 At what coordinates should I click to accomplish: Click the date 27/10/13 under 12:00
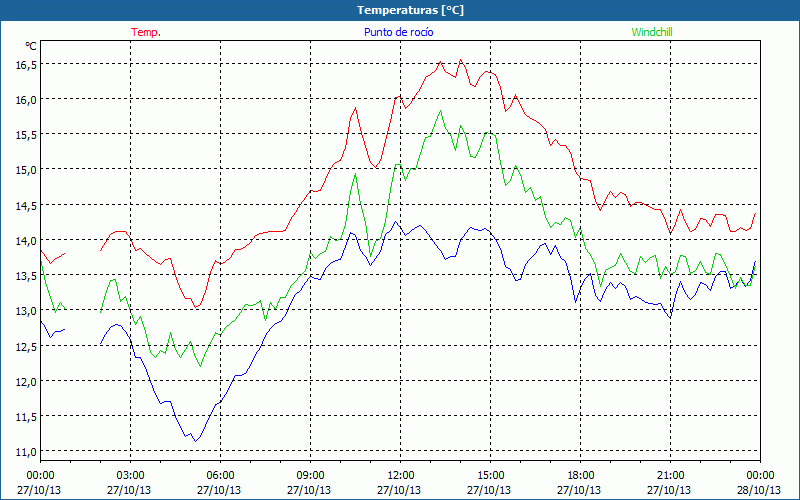(399, 490)
